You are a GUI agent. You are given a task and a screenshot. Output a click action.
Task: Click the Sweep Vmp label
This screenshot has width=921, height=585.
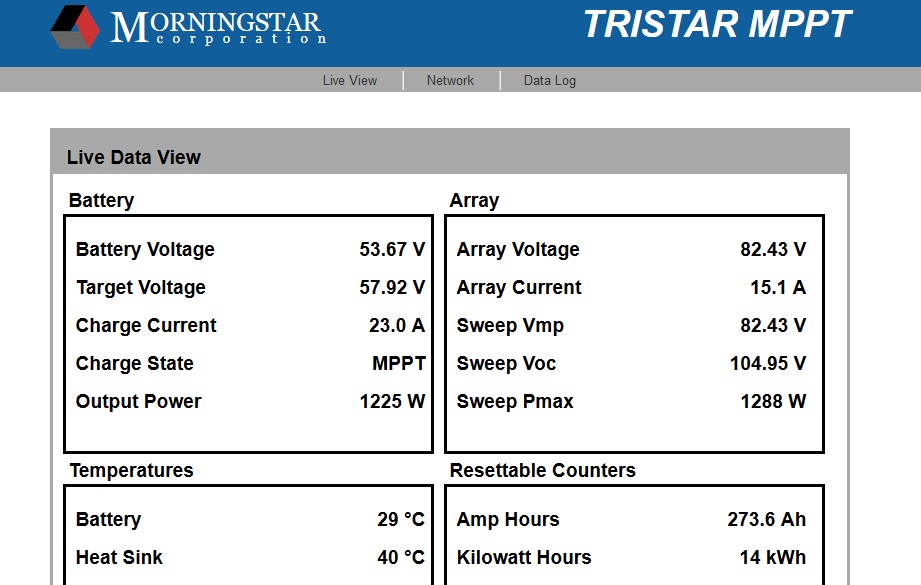(510, 326)
